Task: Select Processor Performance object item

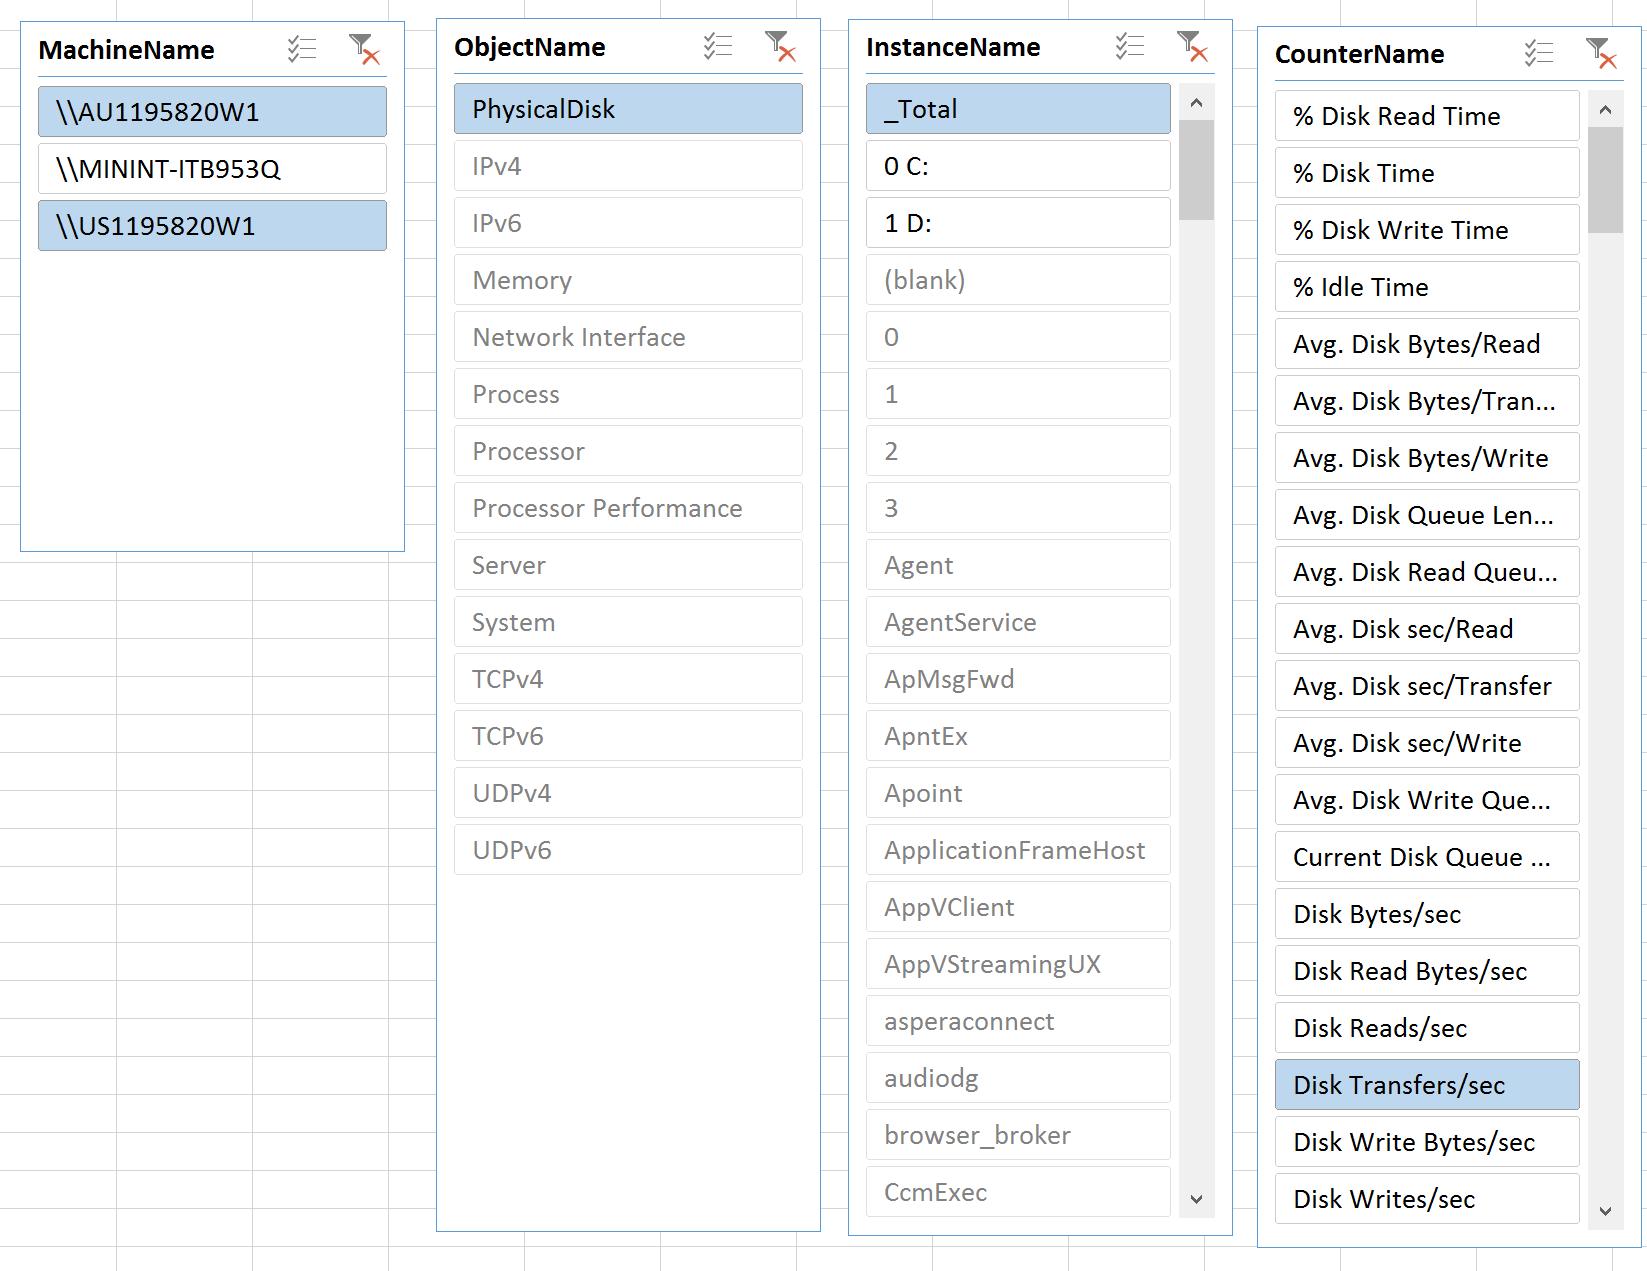Action: pos(628,507)
